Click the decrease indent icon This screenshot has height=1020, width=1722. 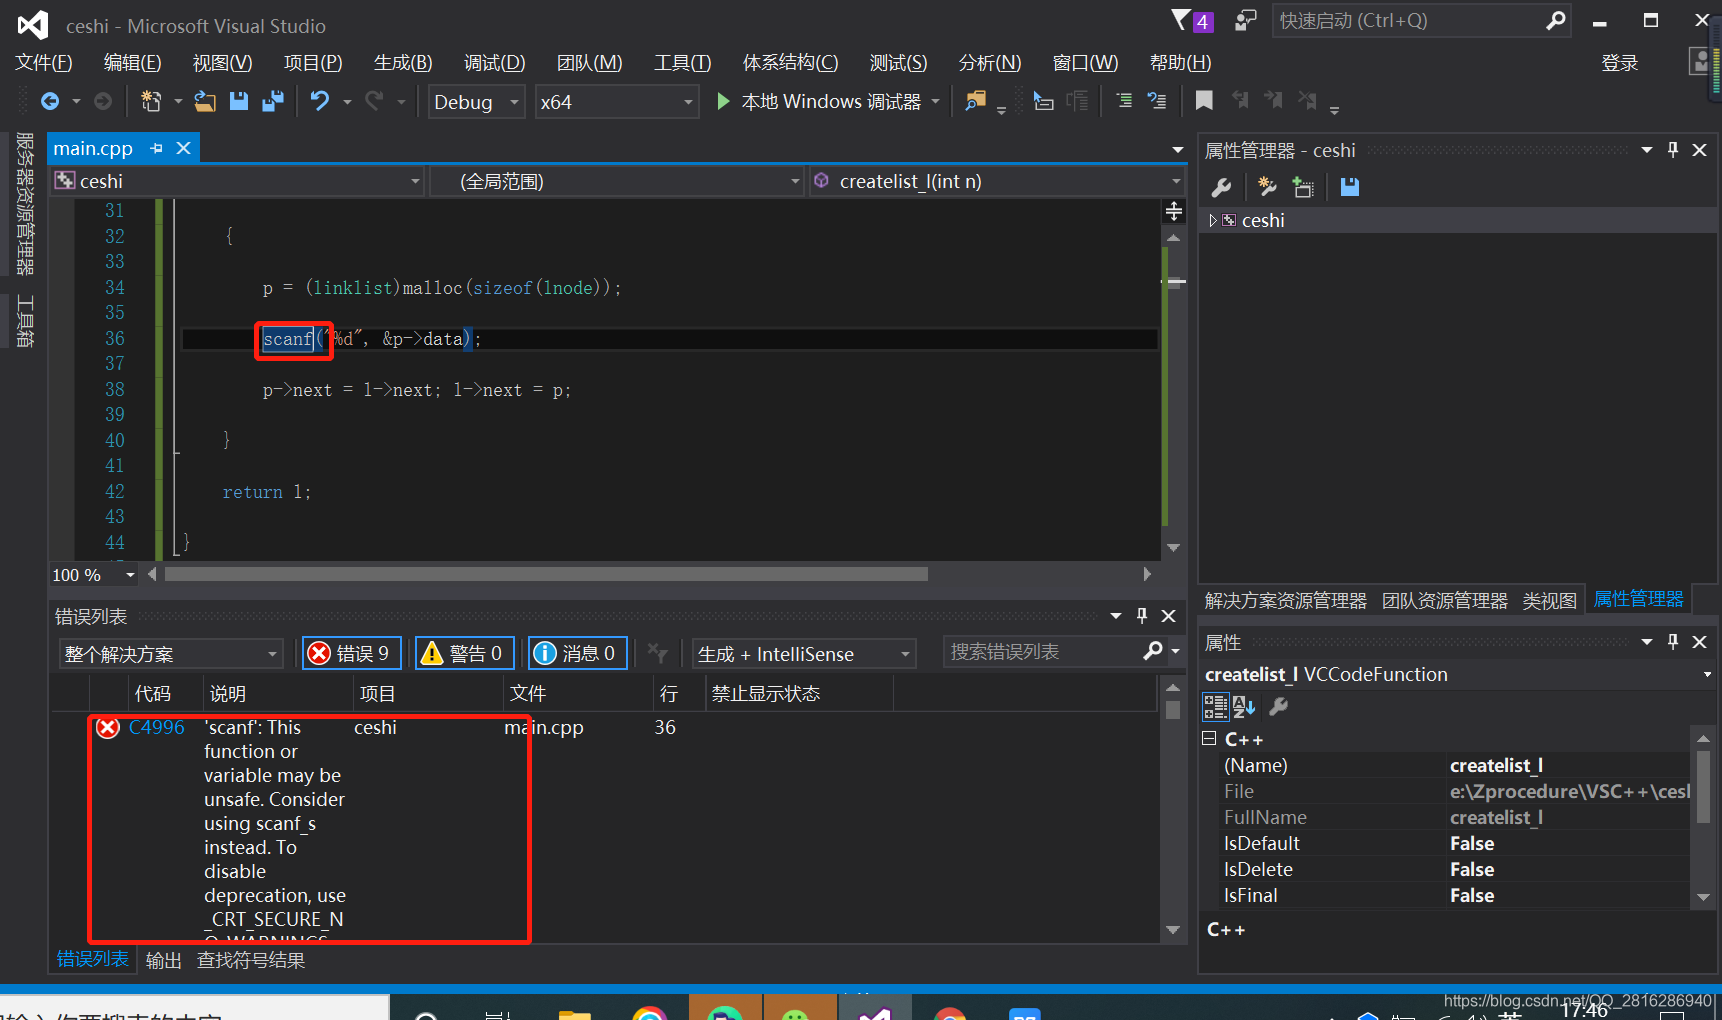click(1124, 101)
